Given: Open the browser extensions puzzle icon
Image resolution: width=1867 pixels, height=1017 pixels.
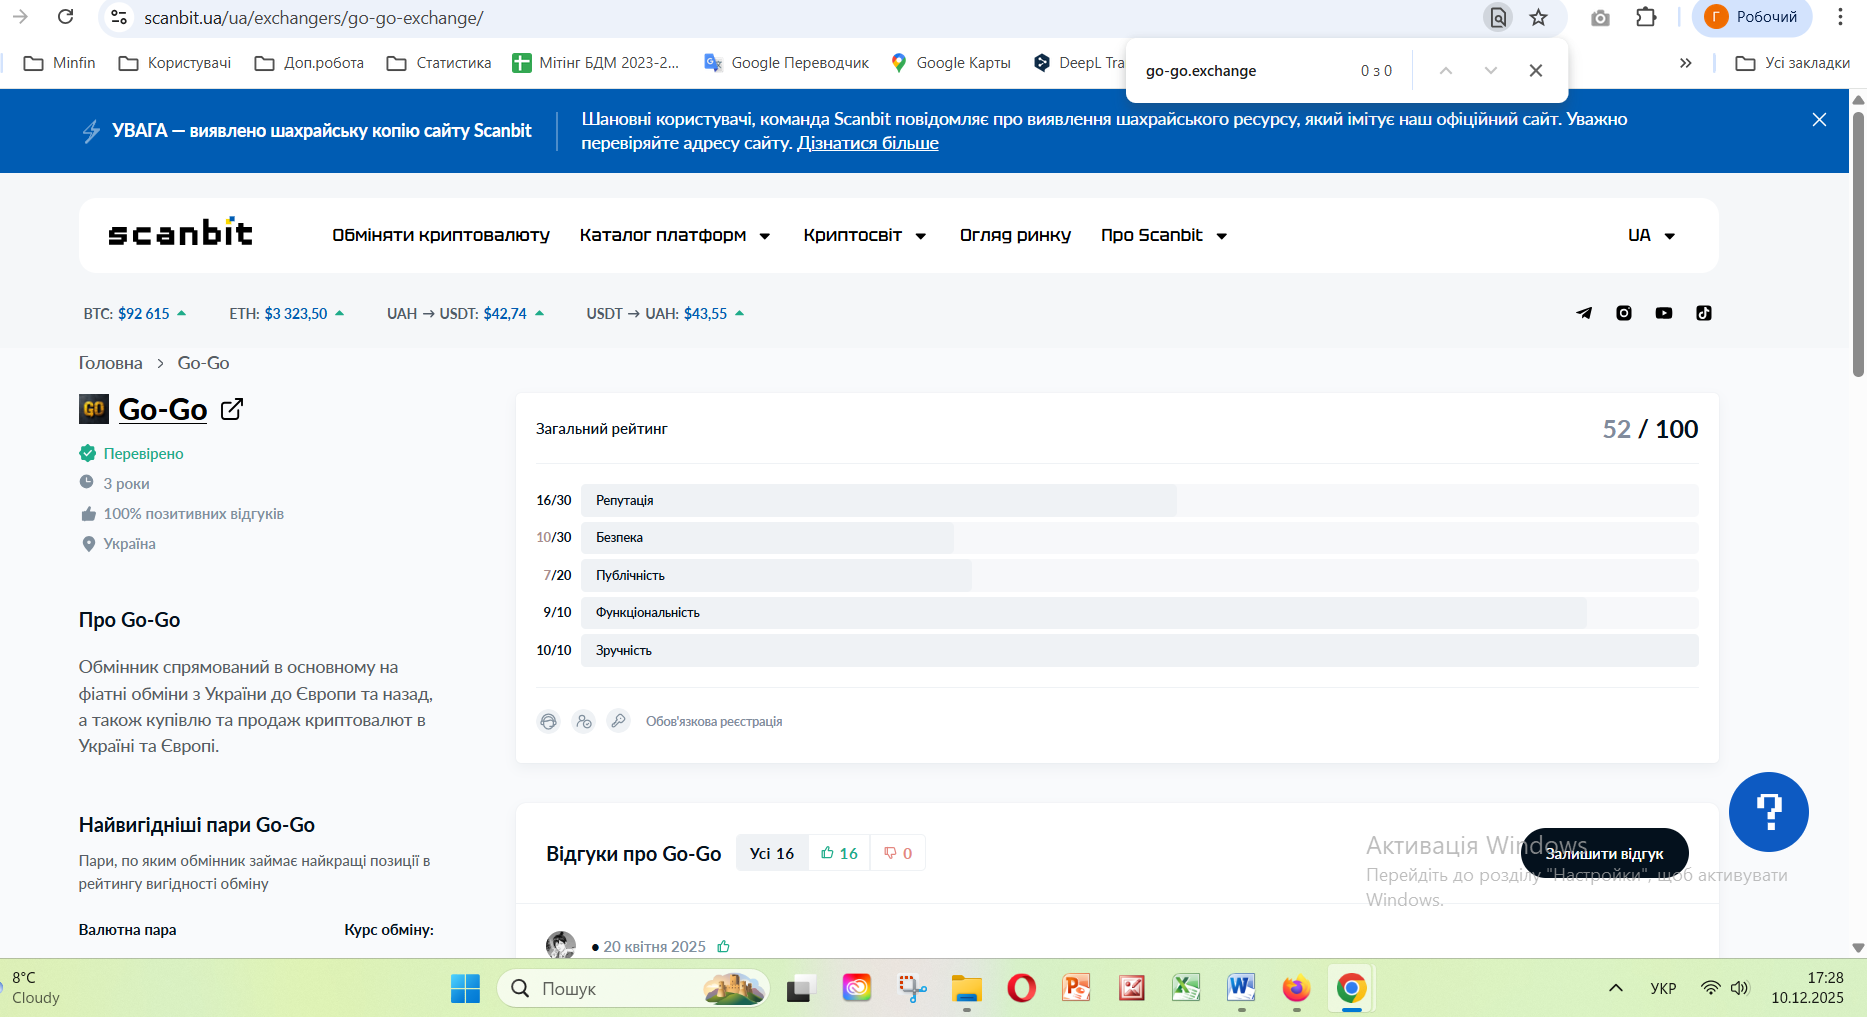Looking at the screenshot, I should pyautogui.click(x=1646, y=17).
